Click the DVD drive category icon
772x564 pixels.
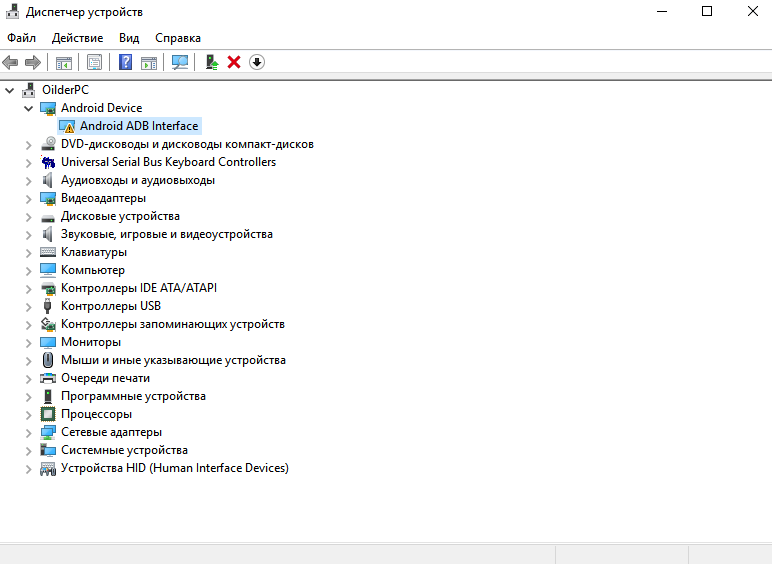pyautogui.click(x=48, y=144)
